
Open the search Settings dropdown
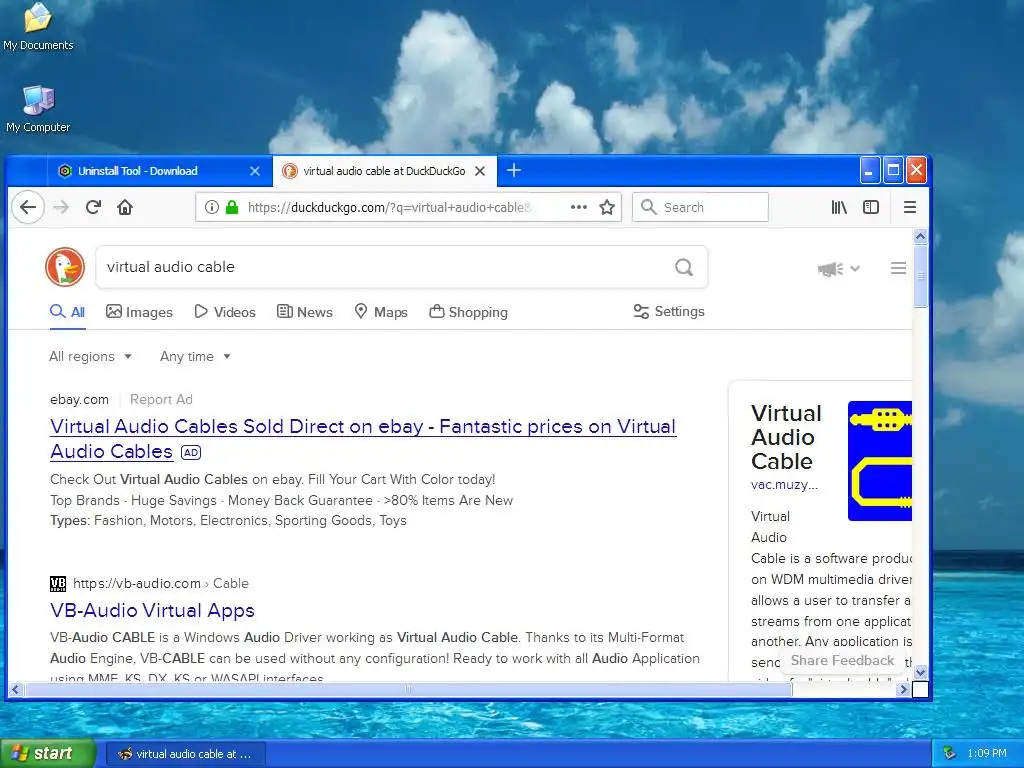point(669,312)
